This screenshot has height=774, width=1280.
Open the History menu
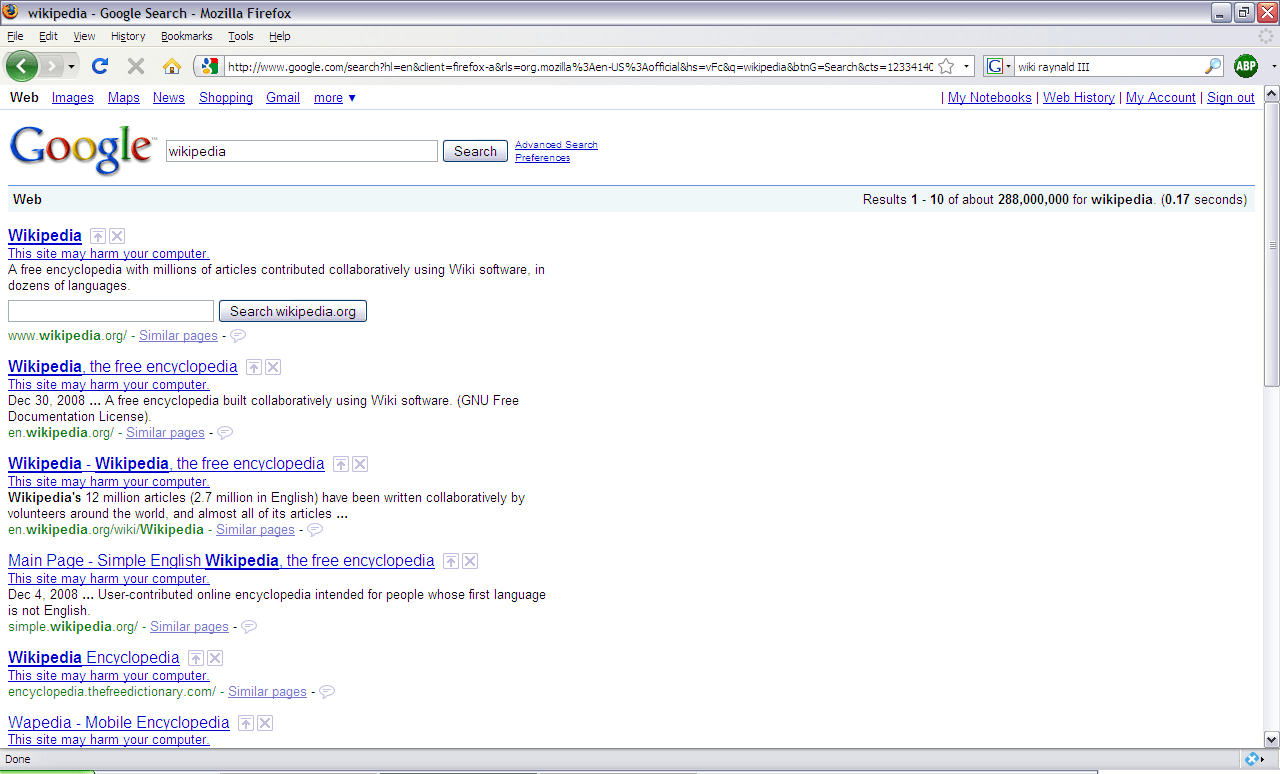pyautogui.click(x=128, y=36)
